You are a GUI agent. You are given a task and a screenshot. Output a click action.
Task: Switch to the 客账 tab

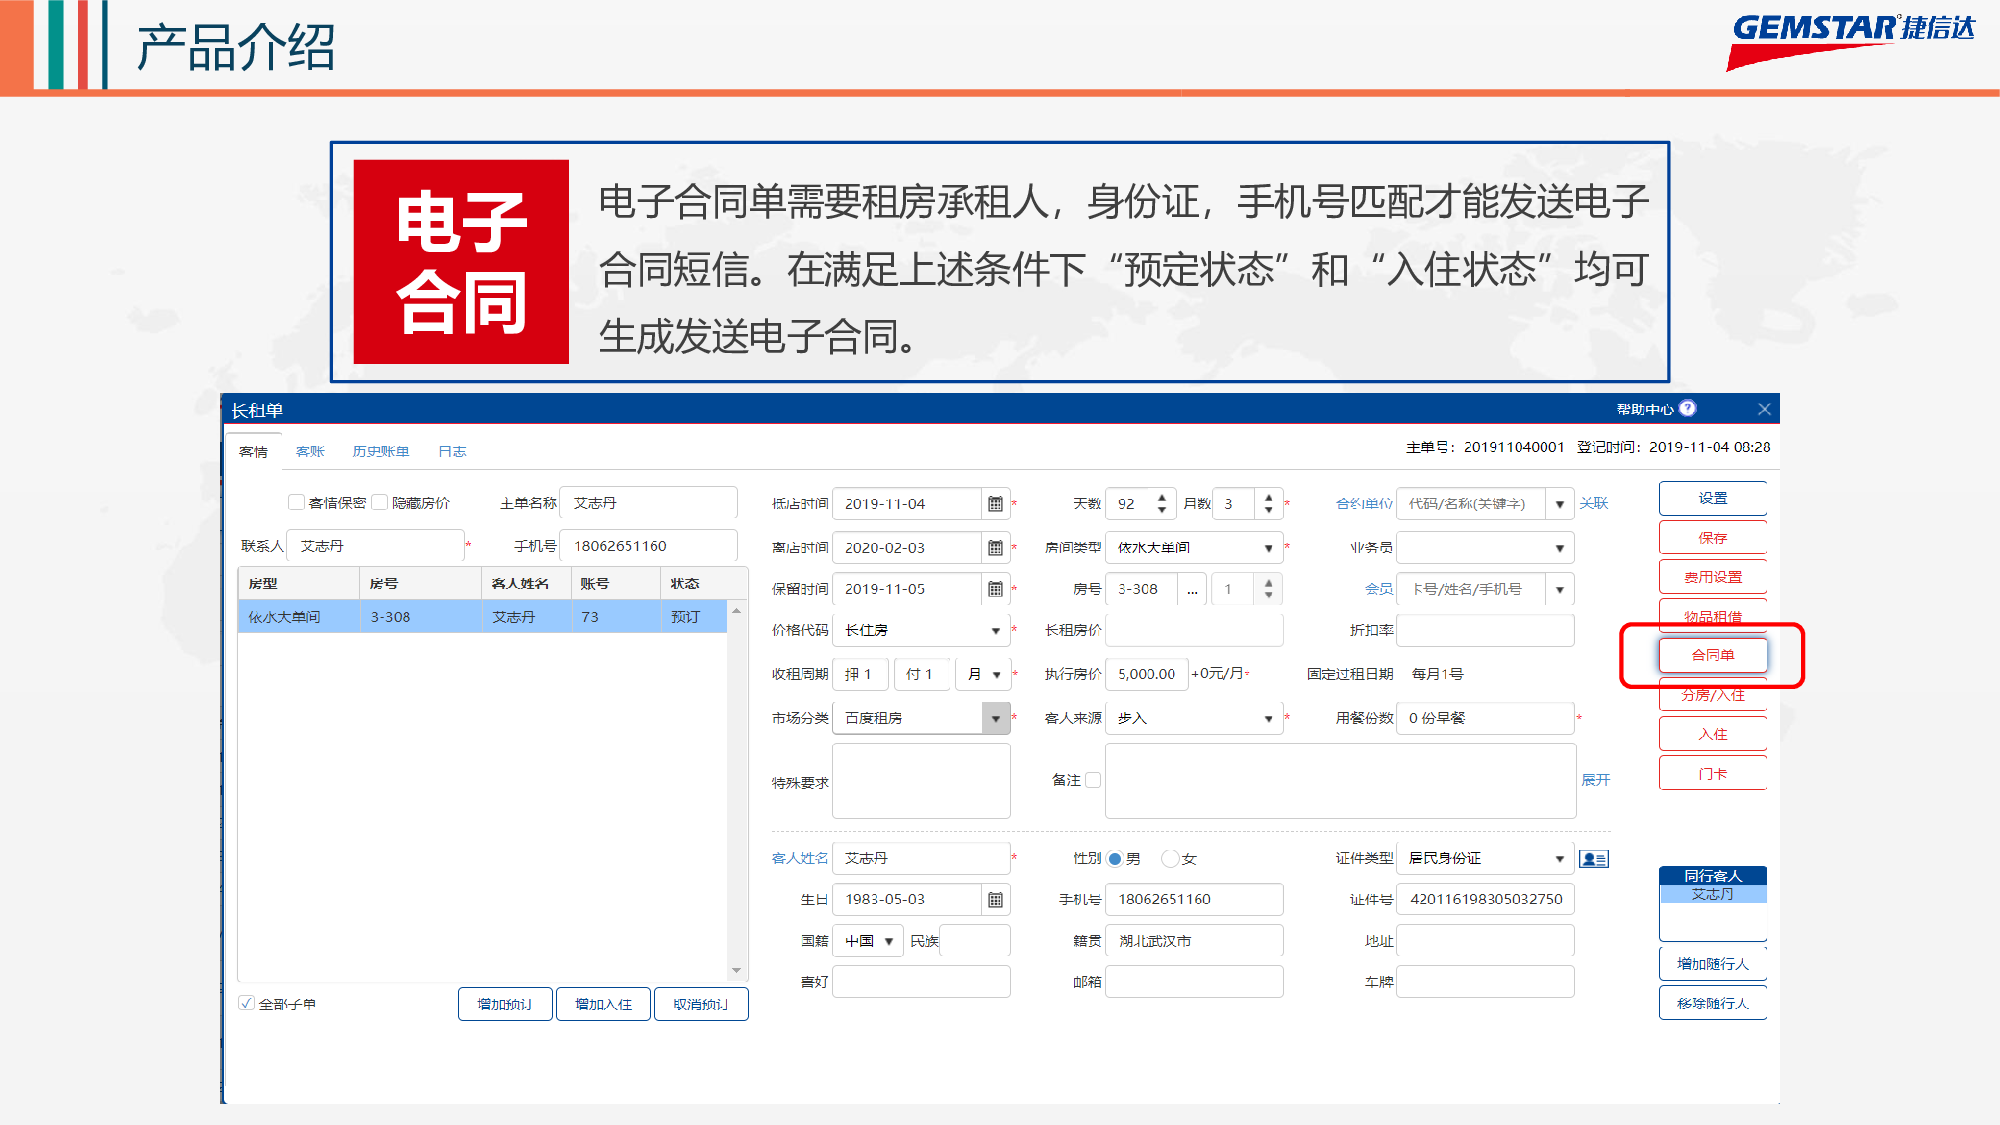click(310, 452)
